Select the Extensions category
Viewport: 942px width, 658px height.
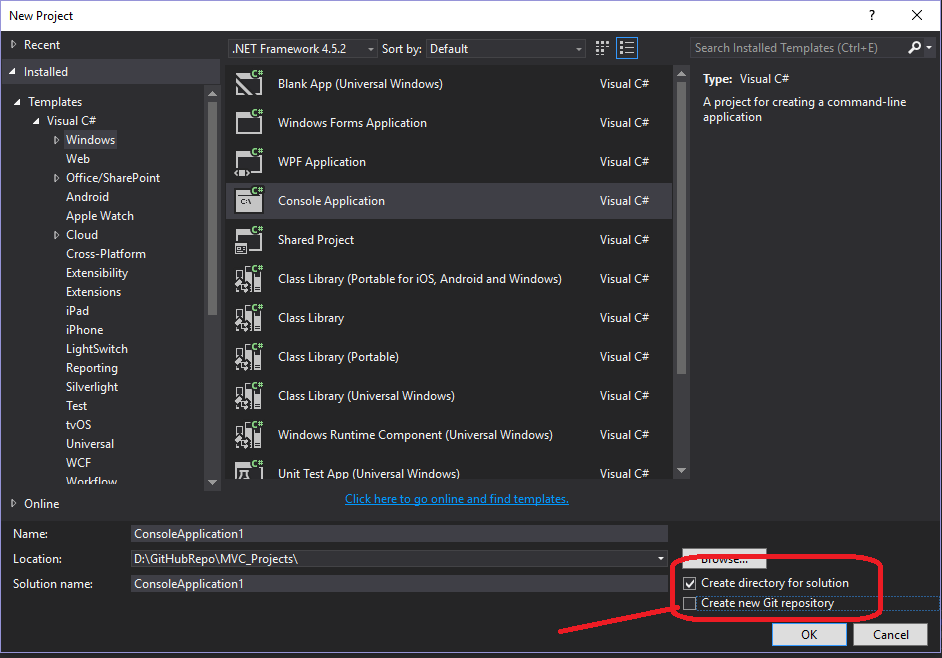point(93,292)
